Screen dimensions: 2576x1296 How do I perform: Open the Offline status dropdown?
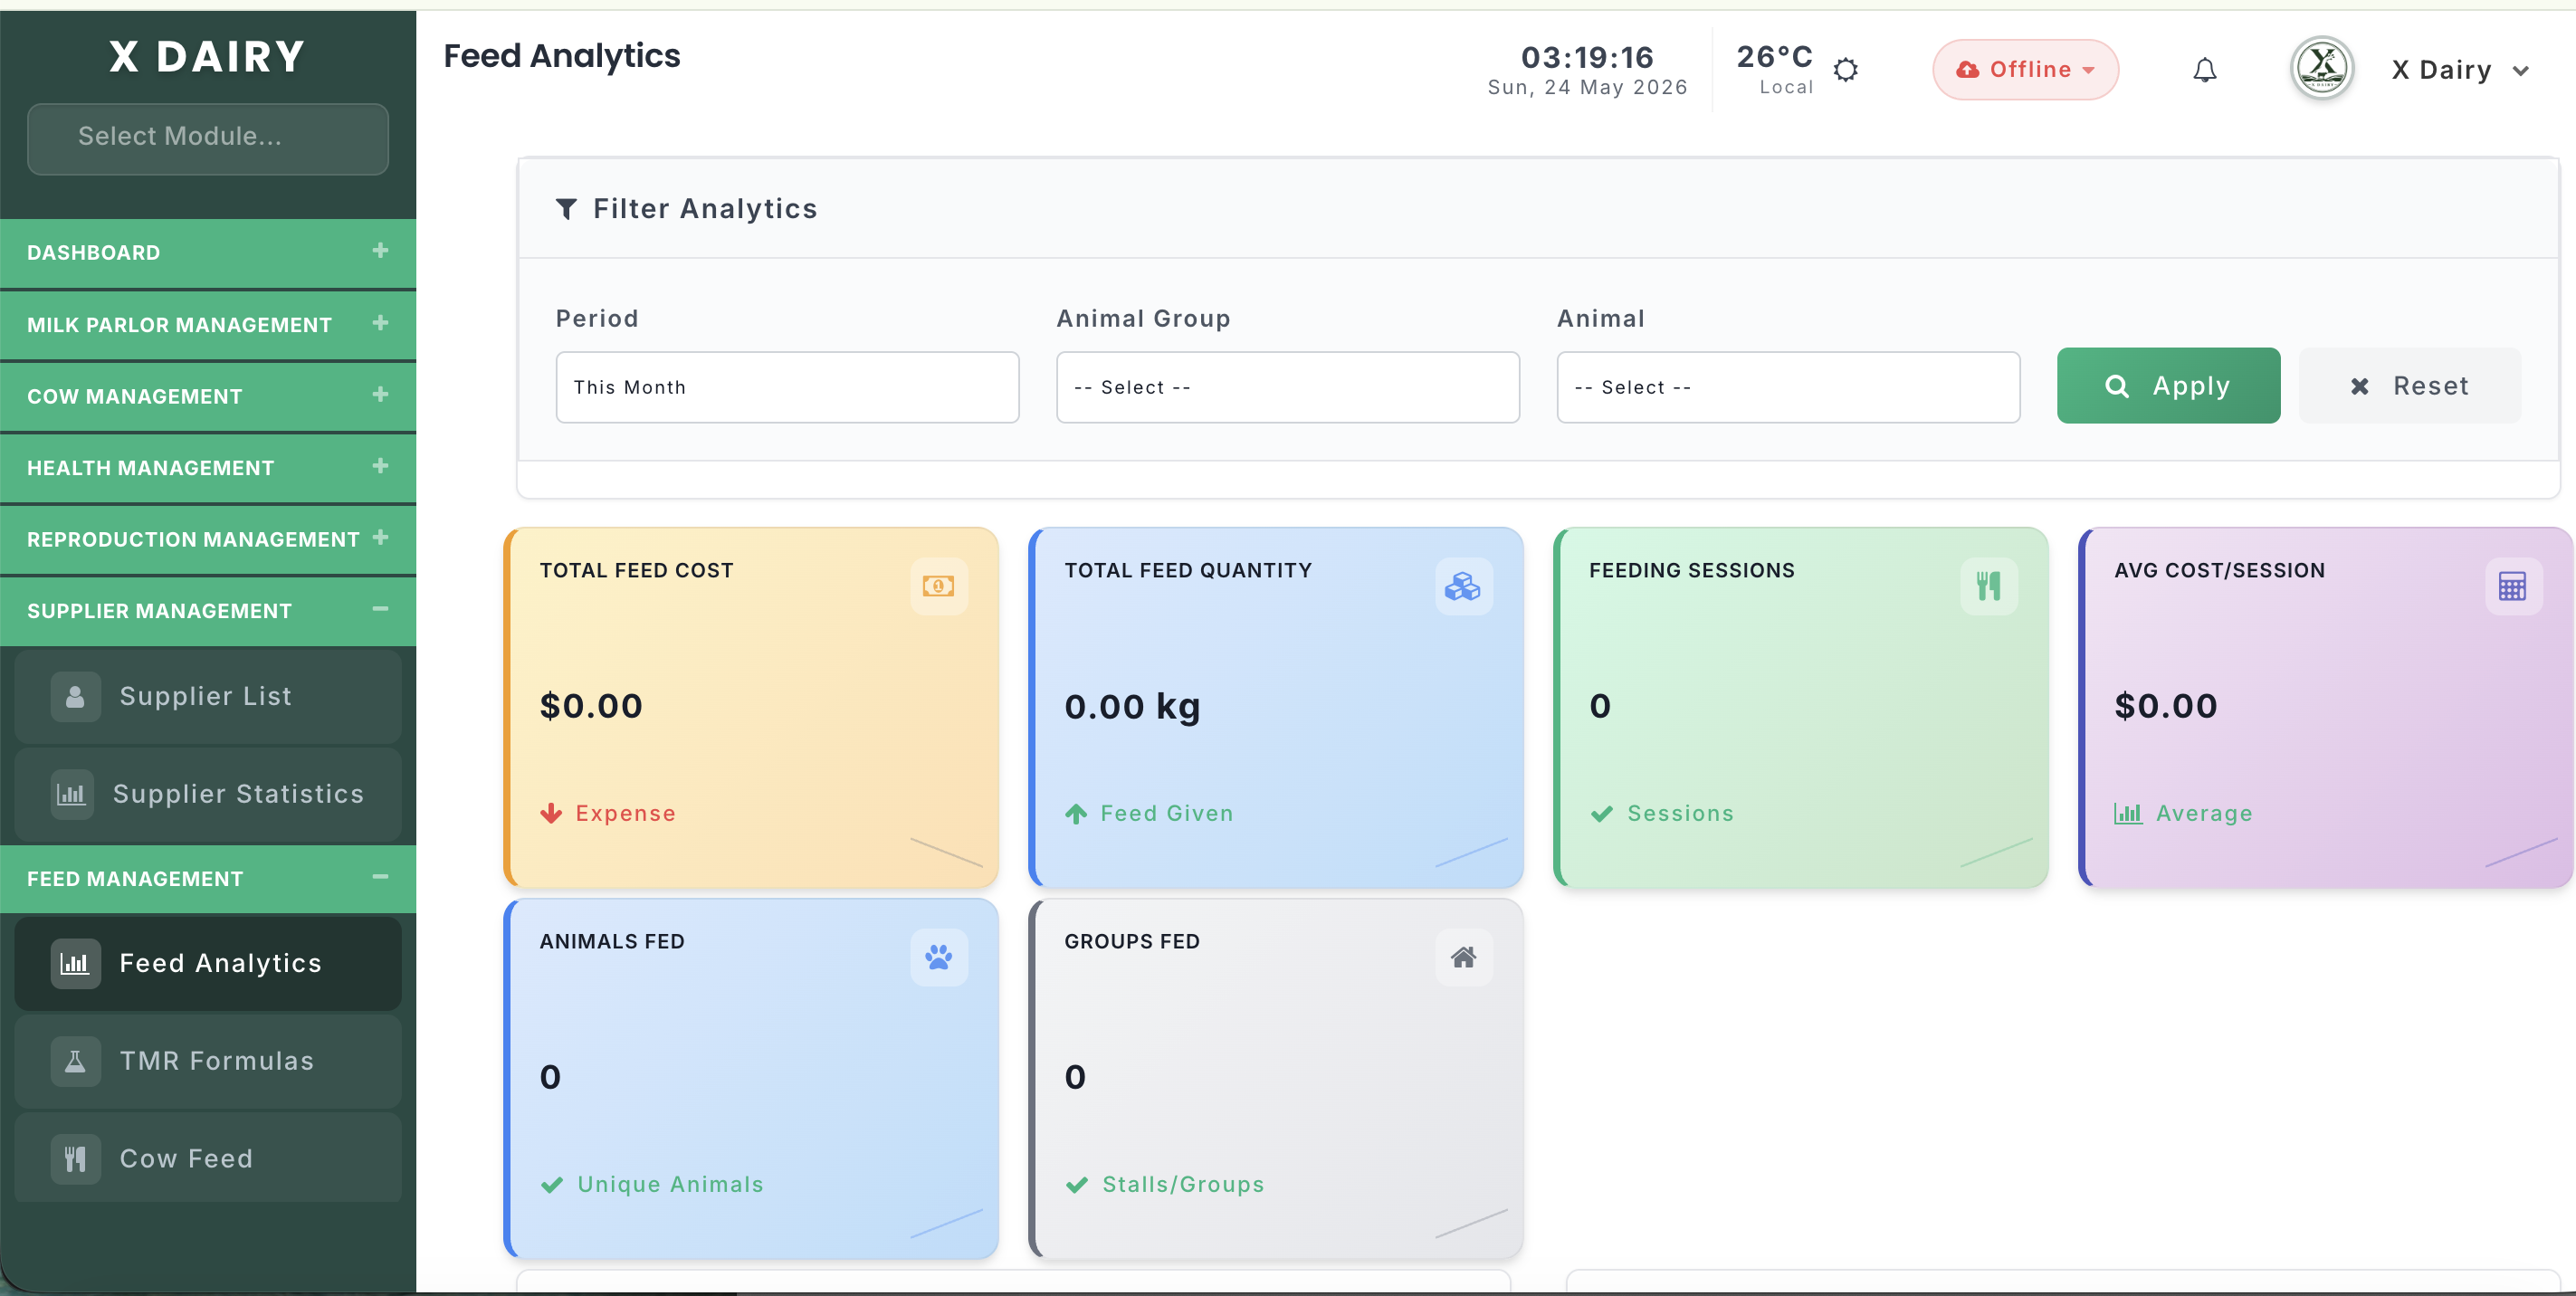(2025, 70)
